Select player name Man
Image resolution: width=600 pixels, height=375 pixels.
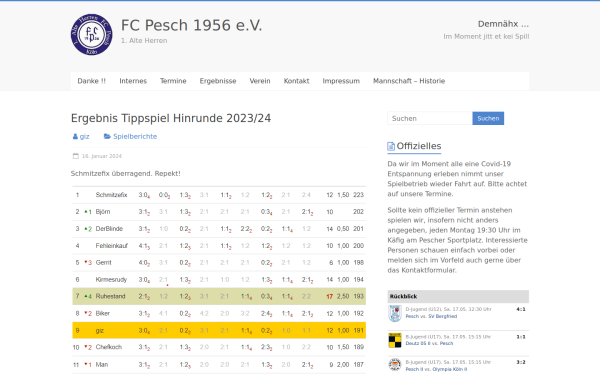point(102,365)
